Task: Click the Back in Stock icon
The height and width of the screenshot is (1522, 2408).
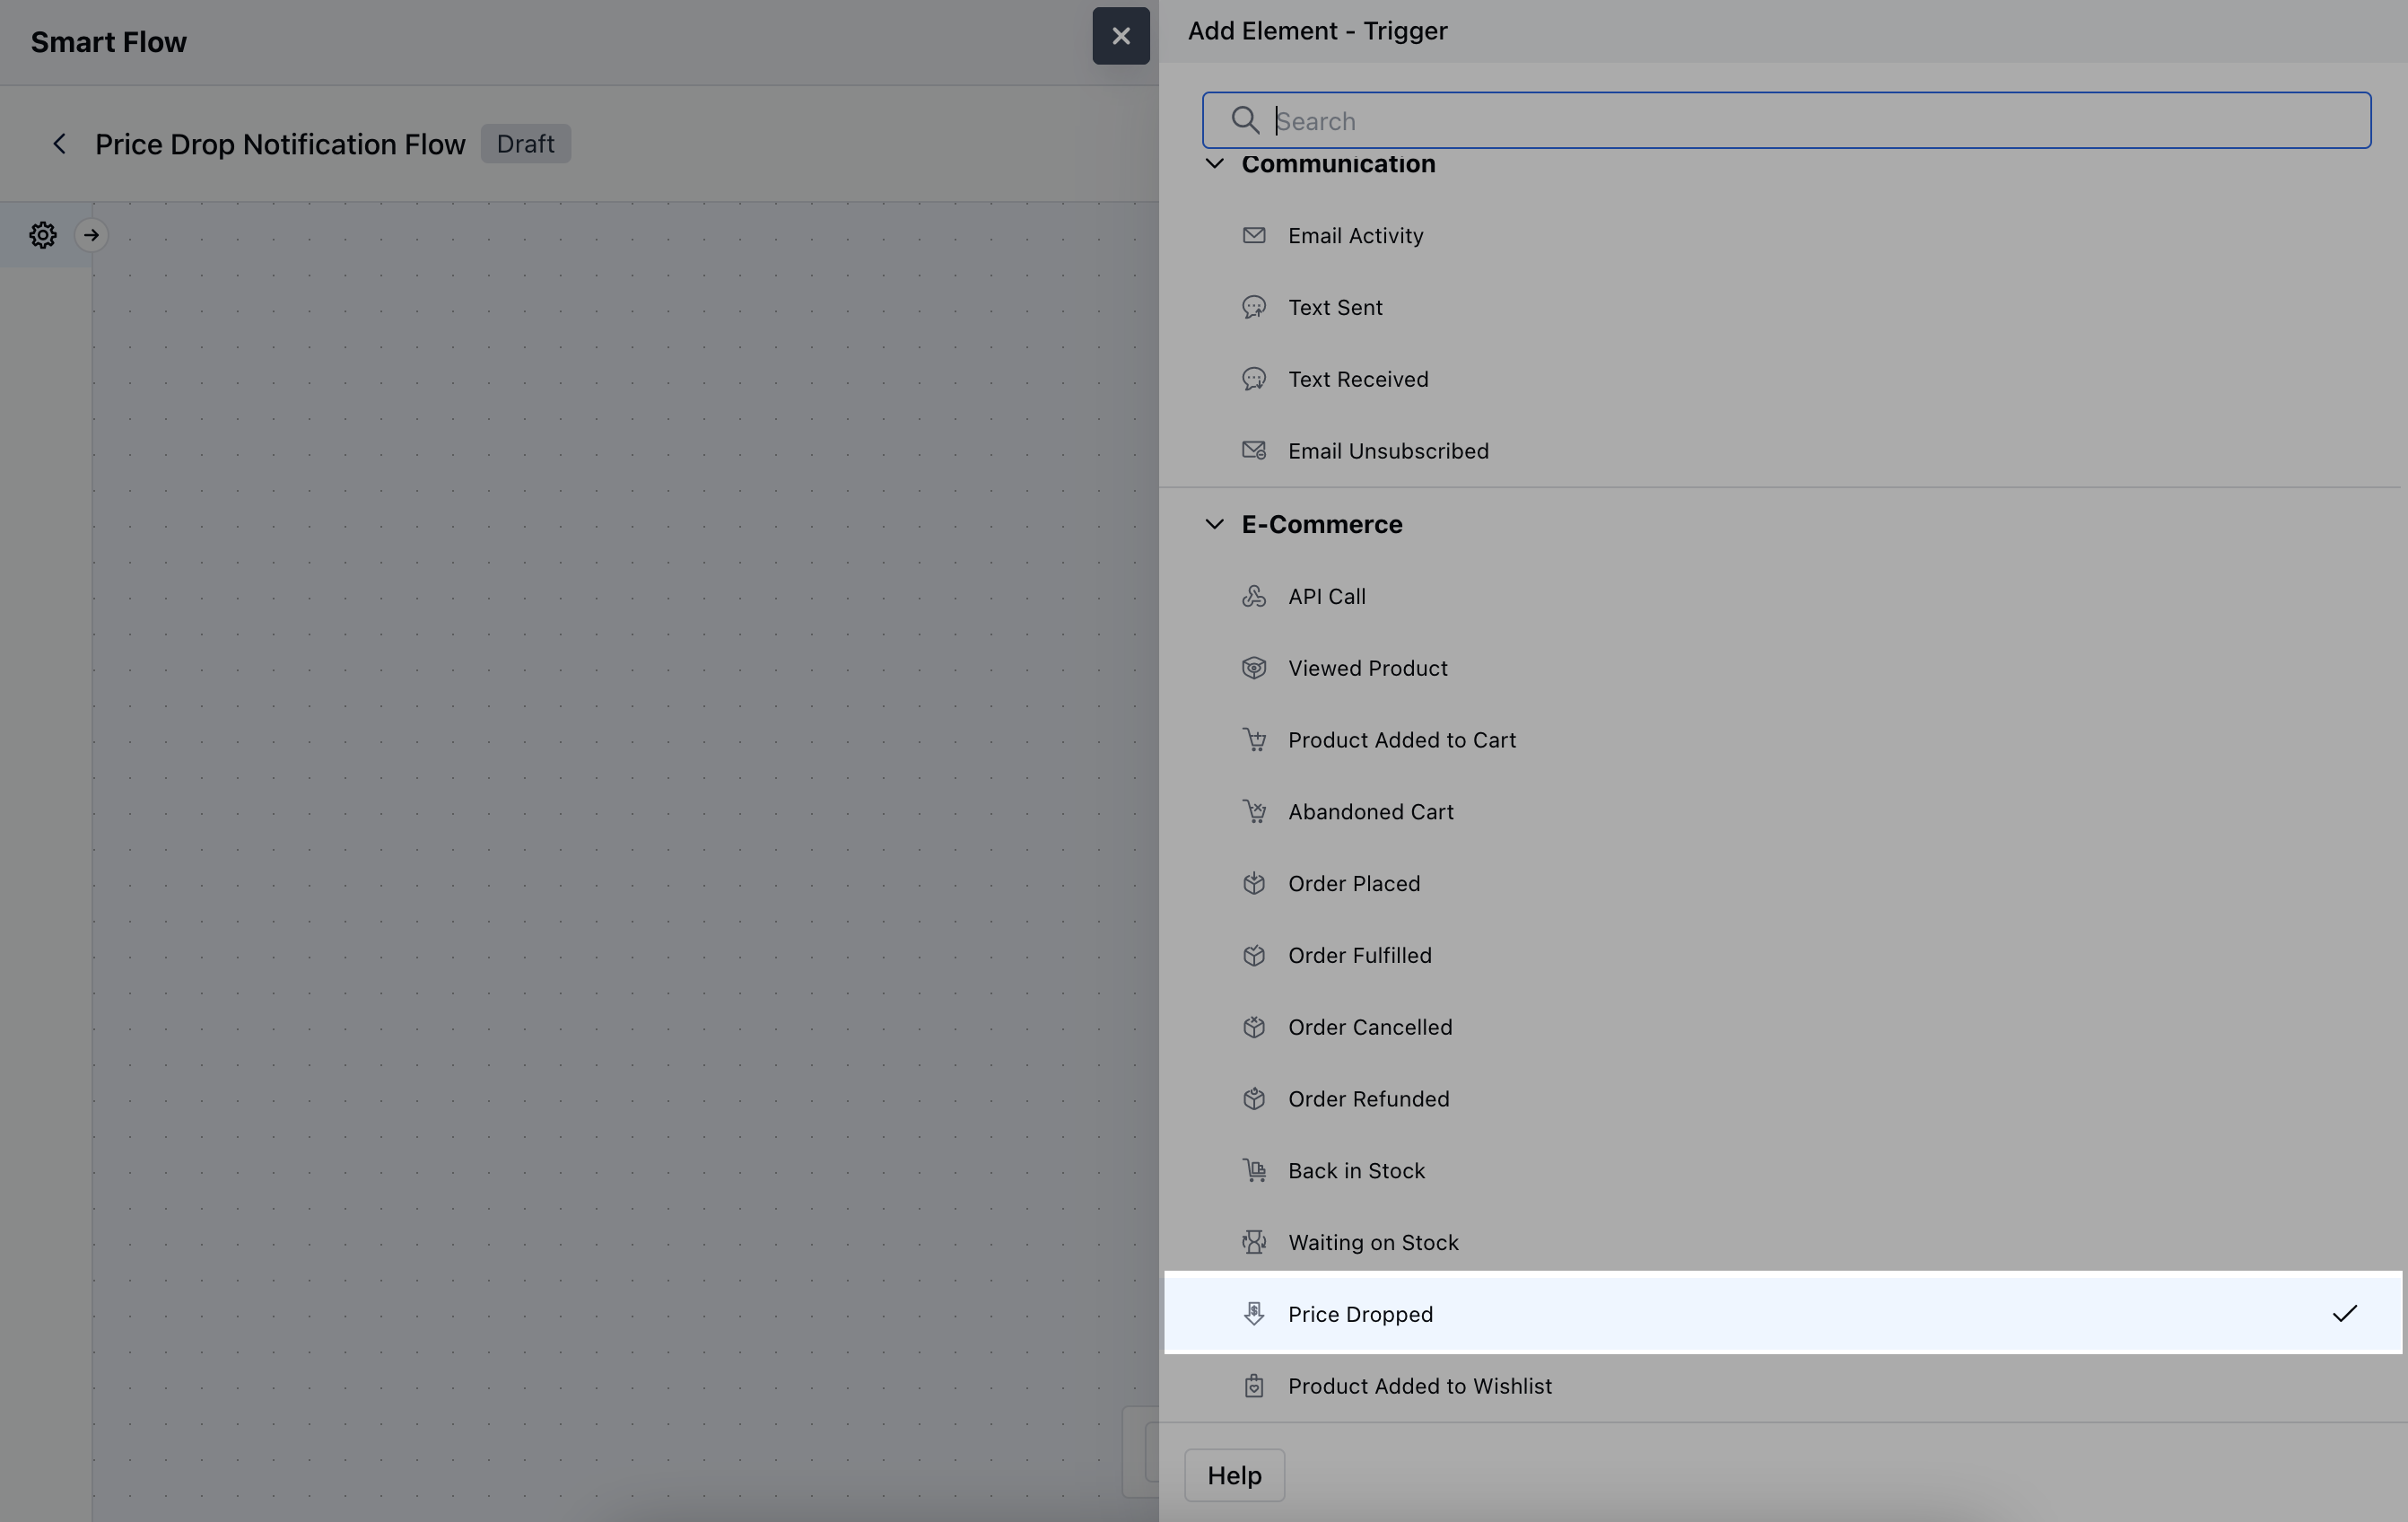Action: (1253, 1170)
